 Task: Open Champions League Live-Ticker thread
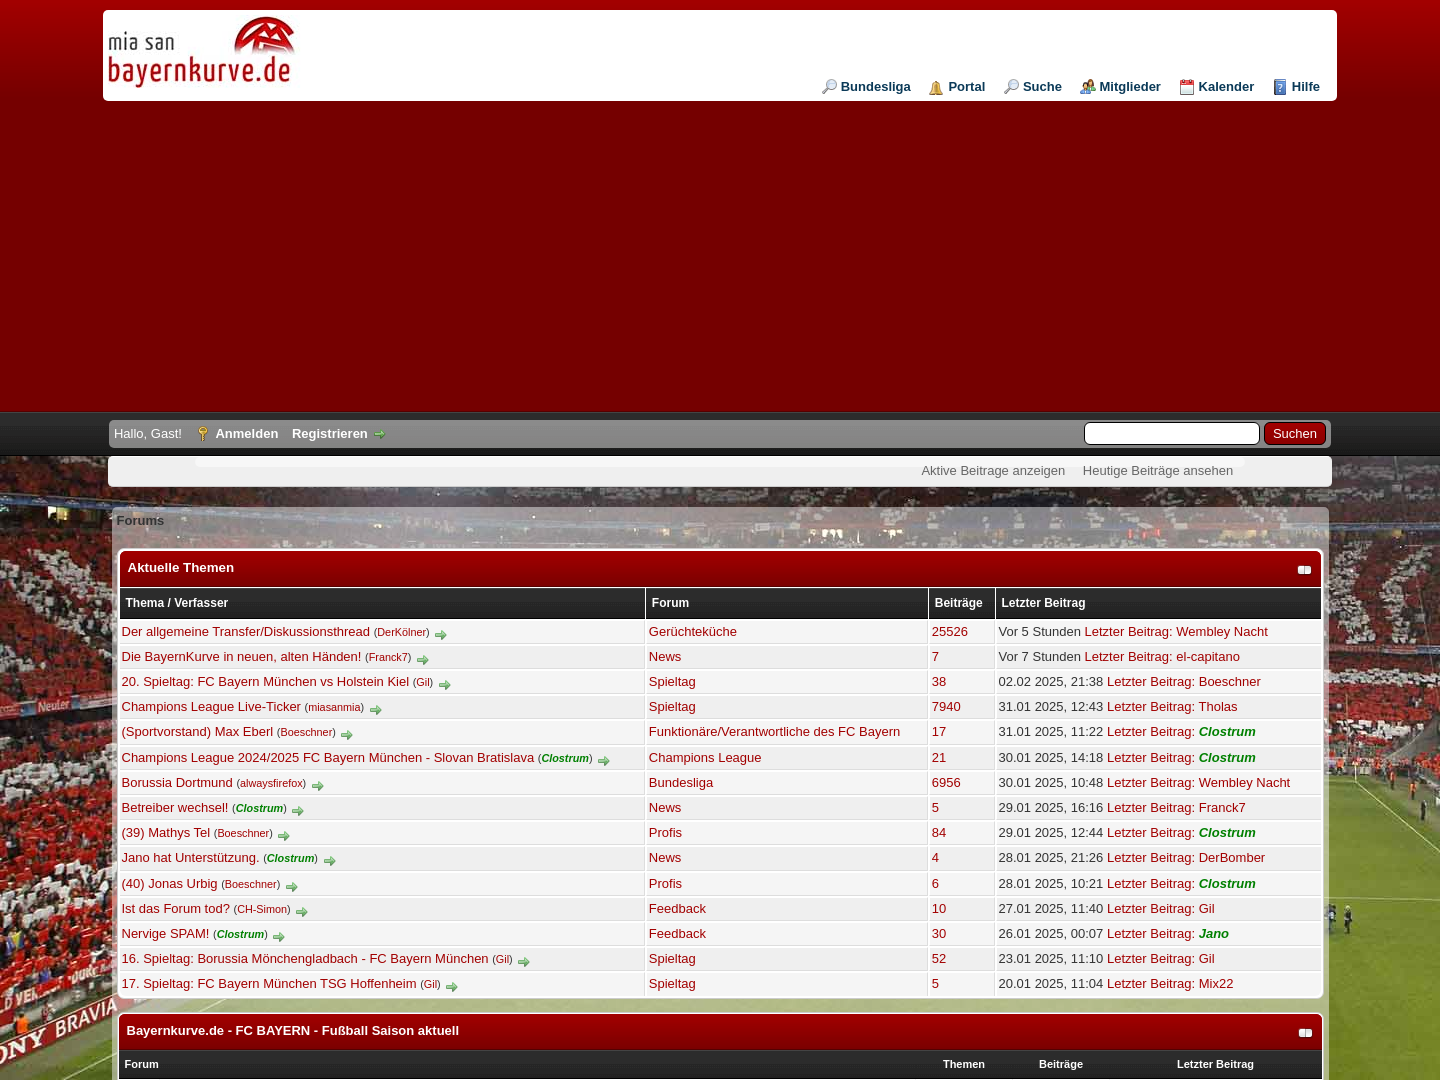(x=211, y=707)
